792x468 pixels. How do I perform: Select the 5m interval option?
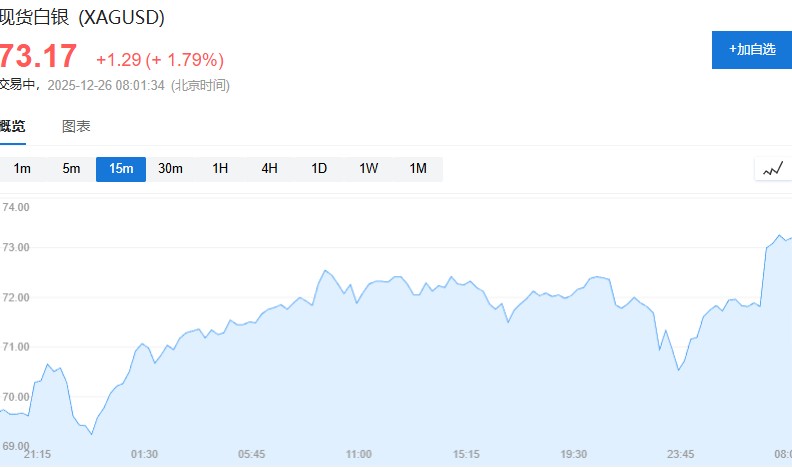point(71,169)
